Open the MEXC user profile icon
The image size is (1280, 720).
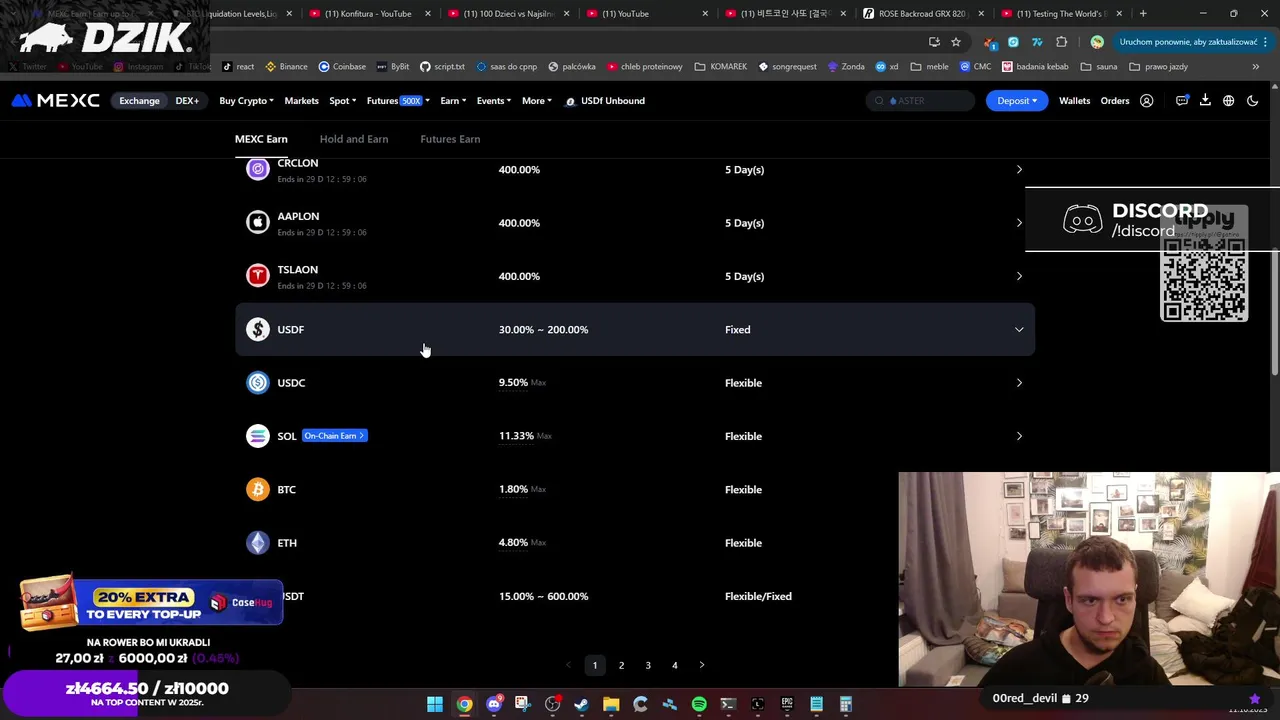point(1147,101)
